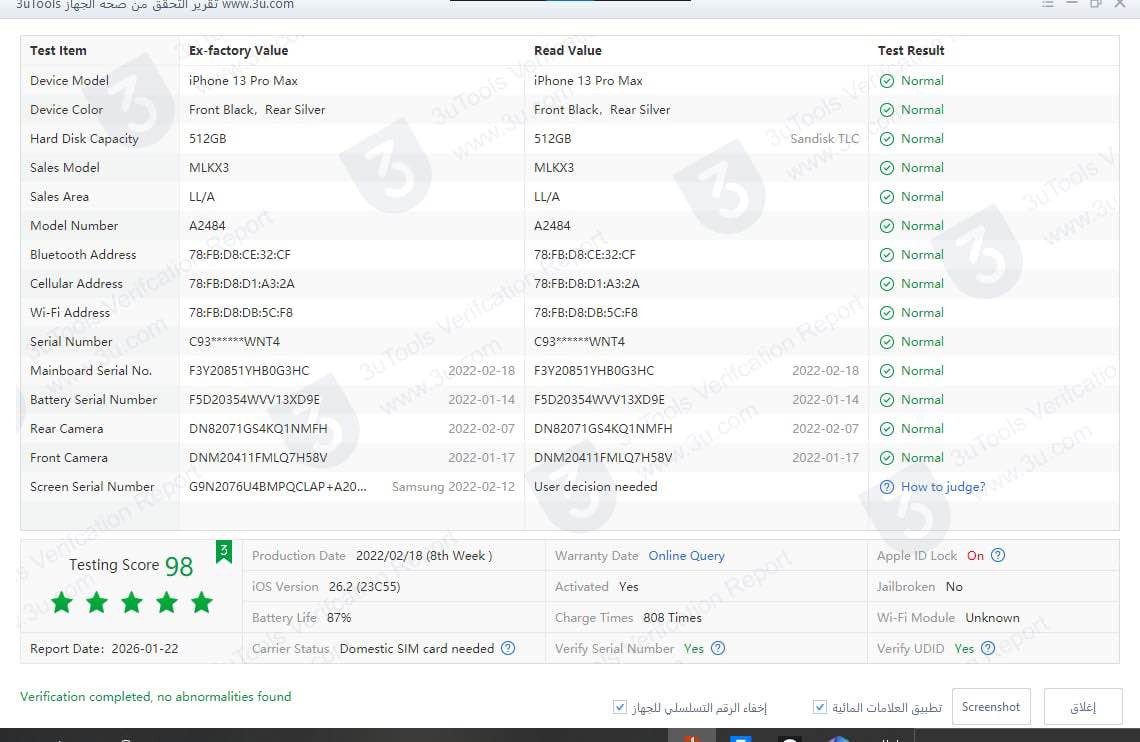Click the إغلاق (close) button
This screenshot has width=1140, height=742.
1082,707
